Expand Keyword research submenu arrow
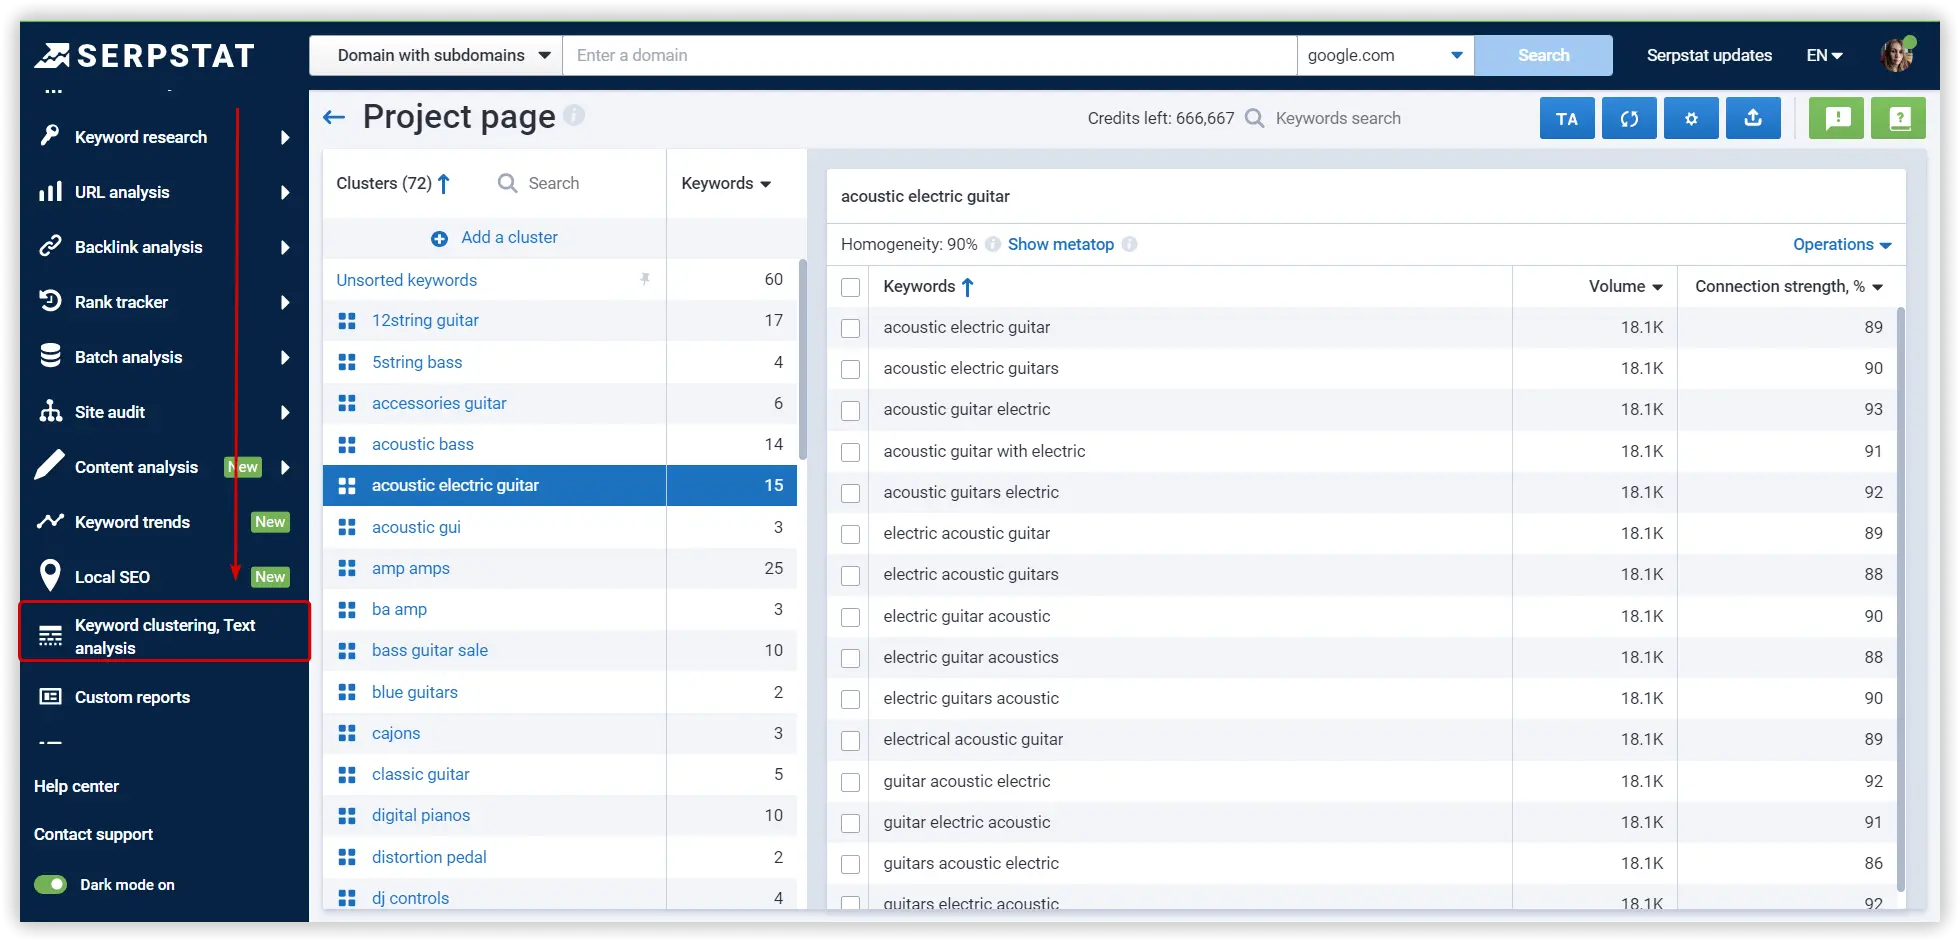This screenshot has height=942, width=1960. pos(285,137)
